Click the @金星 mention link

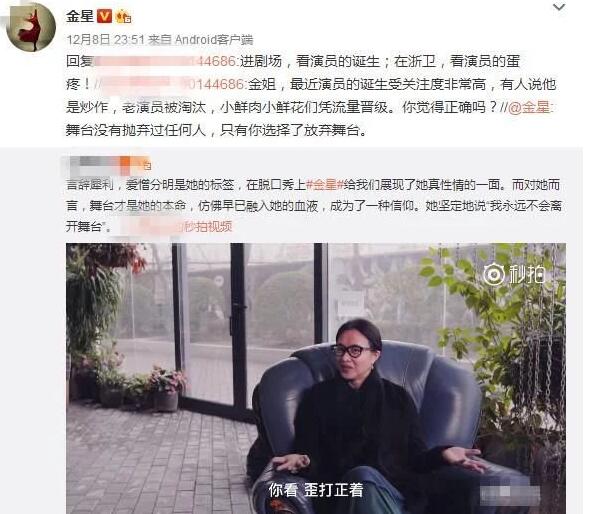[x=529, y=108]
